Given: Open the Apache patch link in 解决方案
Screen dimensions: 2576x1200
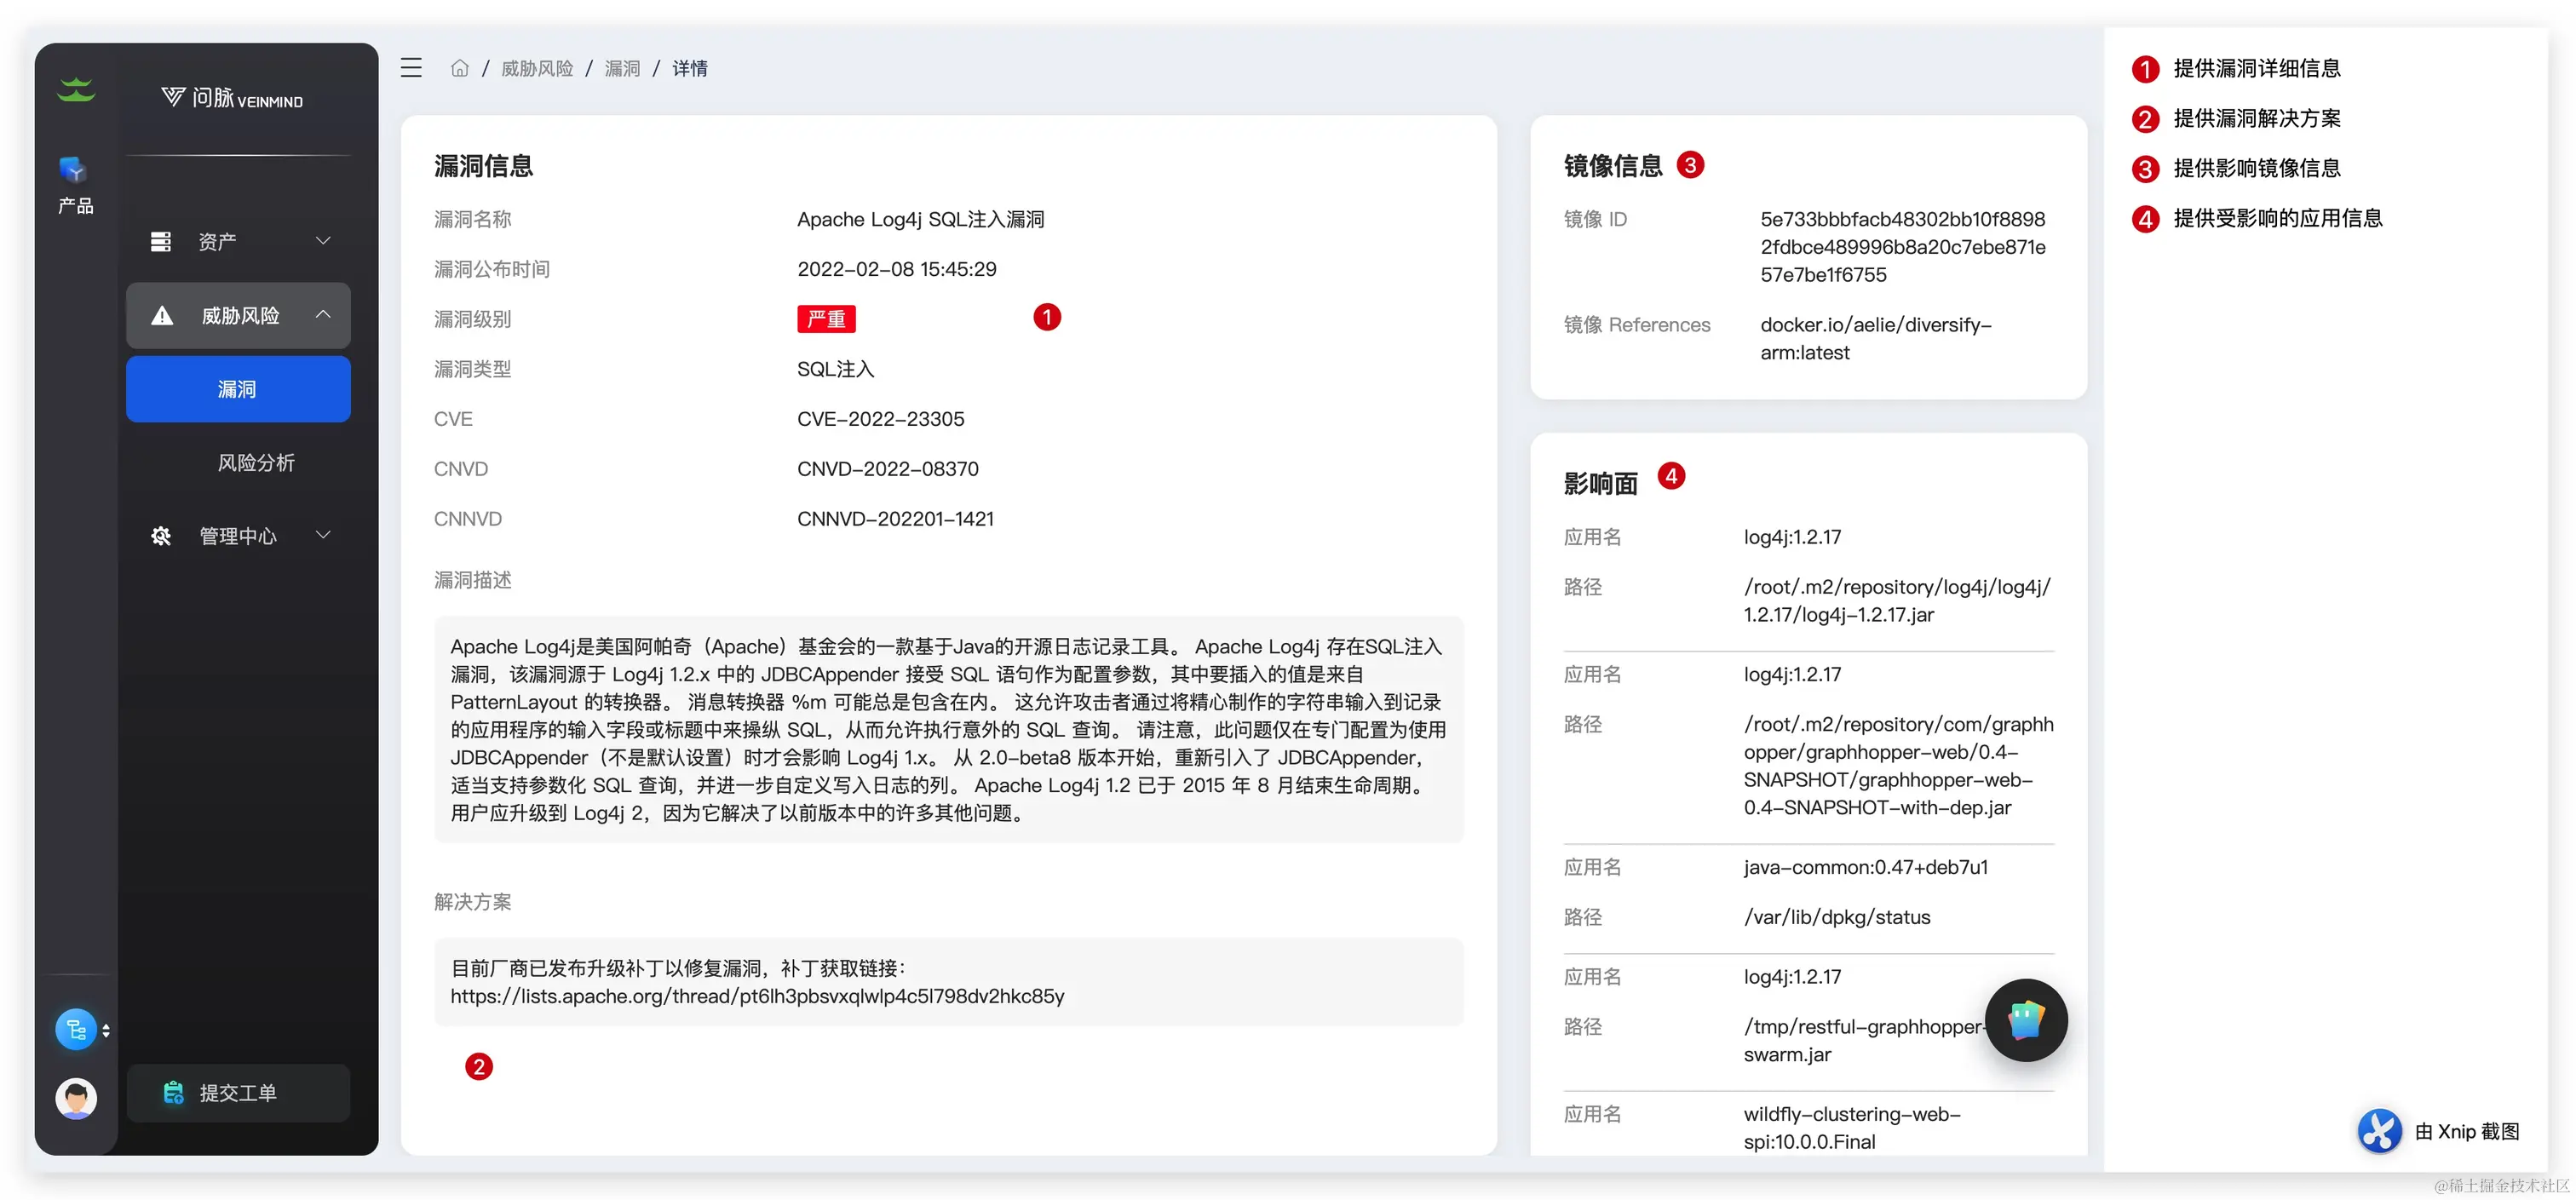Looking at the screenshot, I should 757,995.
